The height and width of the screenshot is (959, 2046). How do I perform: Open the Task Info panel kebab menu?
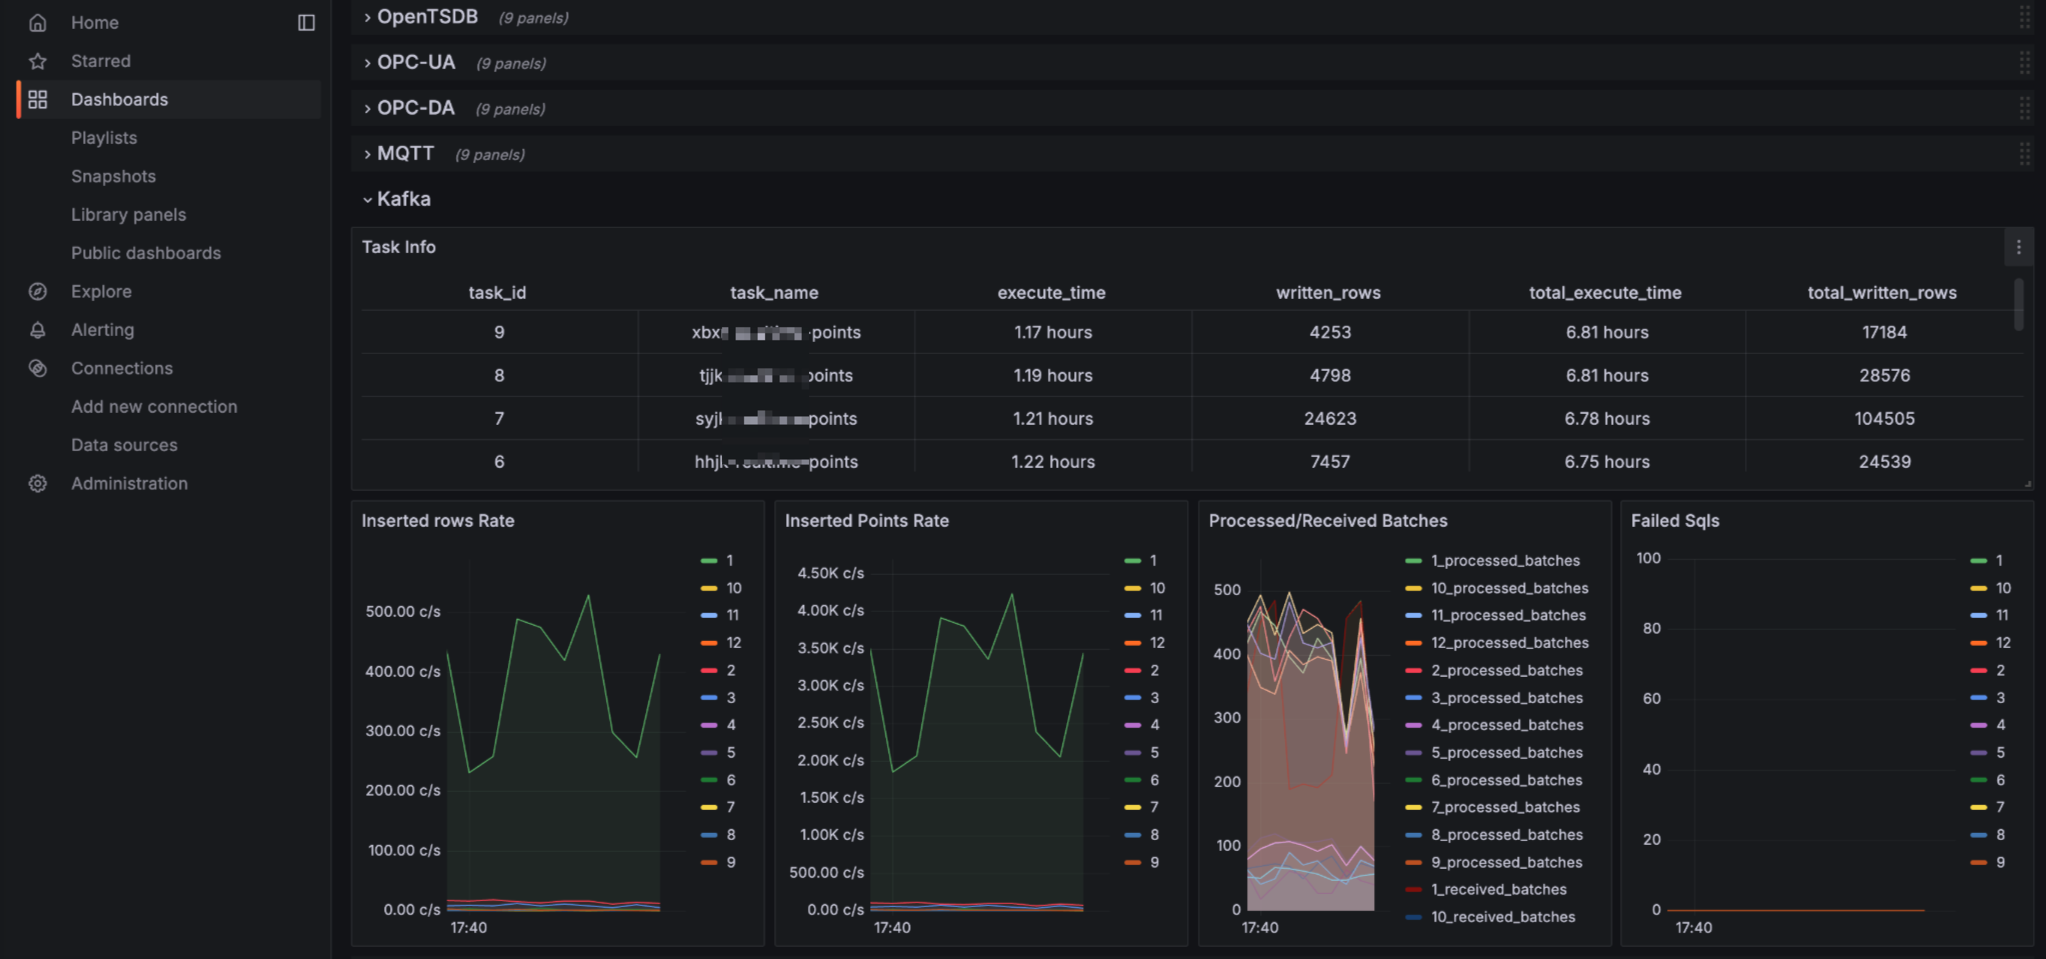pyautogui.click(x=2018, y=247)
